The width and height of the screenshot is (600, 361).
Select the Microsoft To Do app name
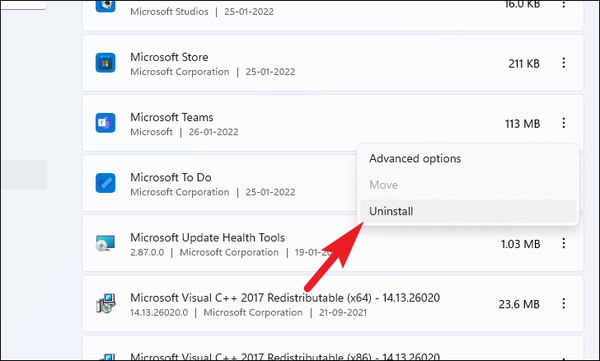coord(171,177)
